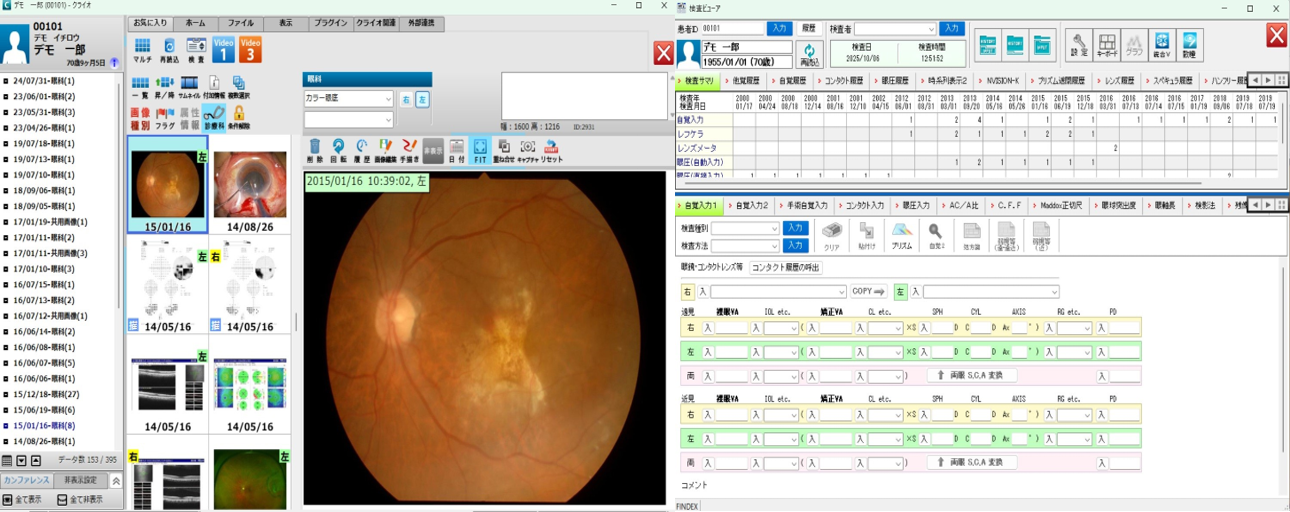Click the Video 1 icon
This screenshot has width=1290, height=512.
tap(223, 49)
